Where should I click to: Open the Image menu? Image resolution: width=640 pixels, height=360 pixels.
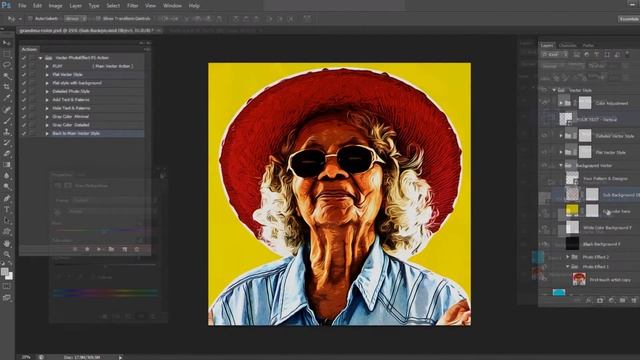(x=56, y=6)
